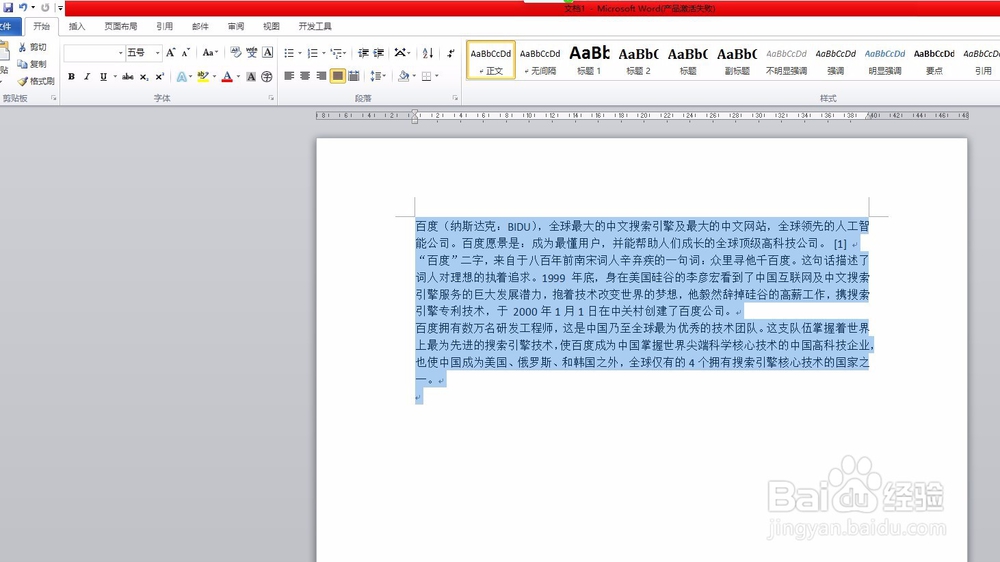Screen dimensions: 1000x562
Task: Apply the 无间隔 (No Spacing) style
Action: [x=540, y=61]
